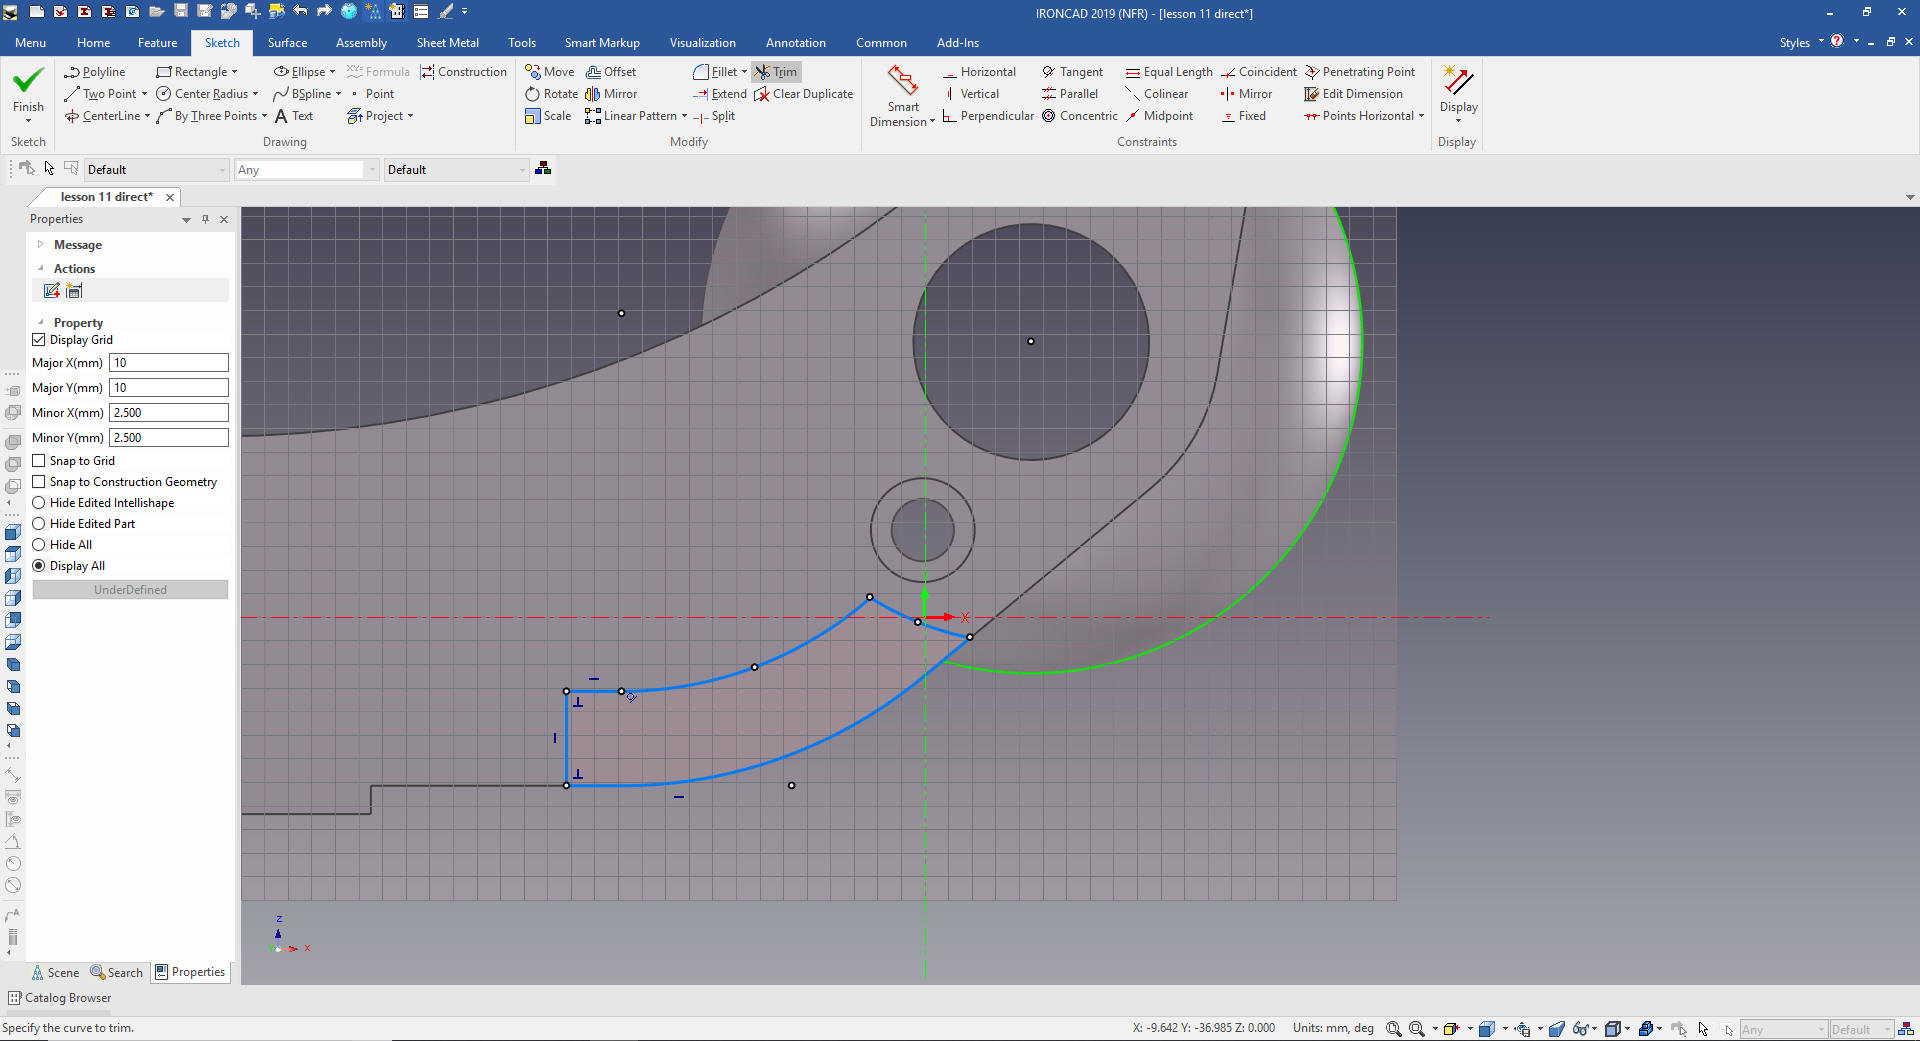Enable Snap to Grid checkbox
The height and width of the screenshot is (1041, 1920).
tap(39, 461)
